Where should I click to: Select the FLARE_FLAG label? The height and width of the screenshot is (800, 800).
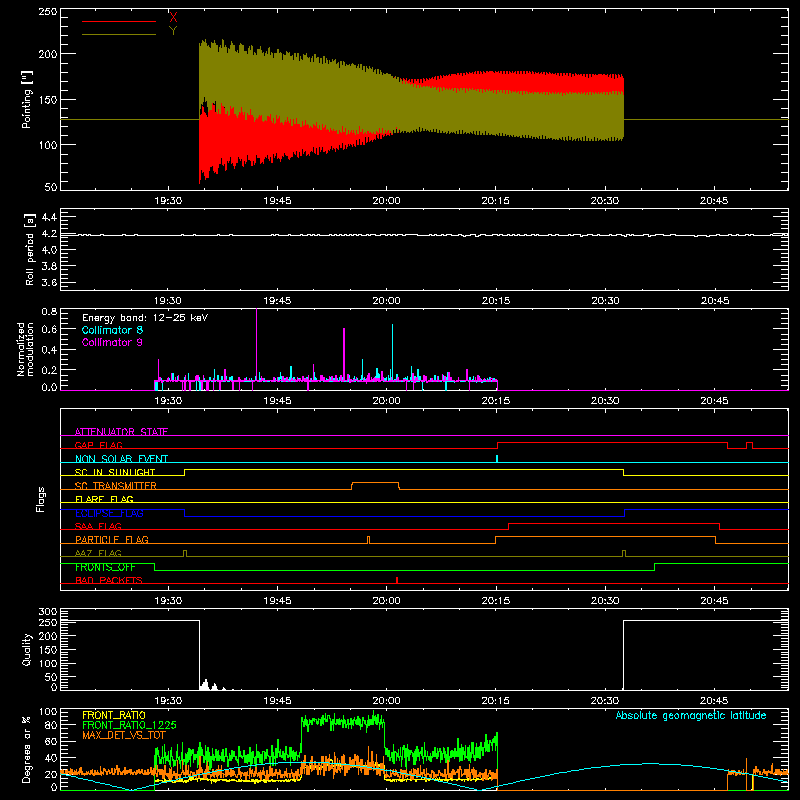[x=104, y=499]
